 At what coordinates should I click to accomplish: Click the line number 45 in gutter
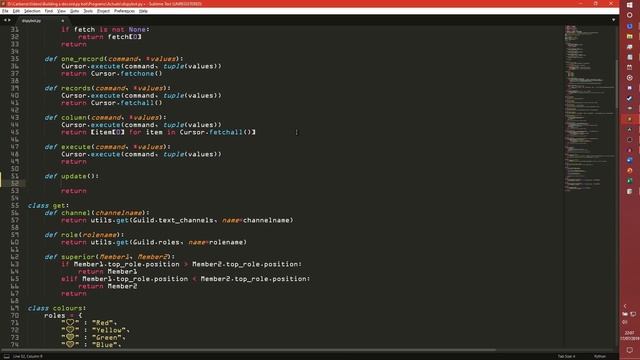15,132
